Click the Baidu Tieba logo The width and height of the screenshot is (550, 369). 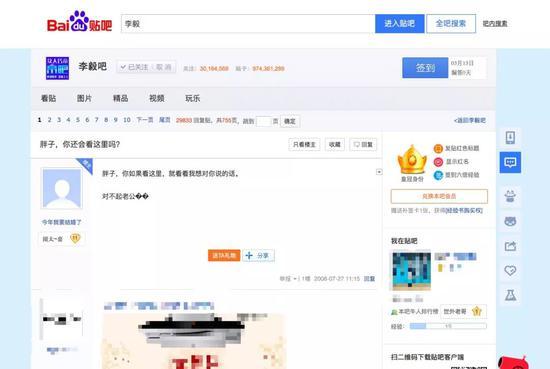80,22
